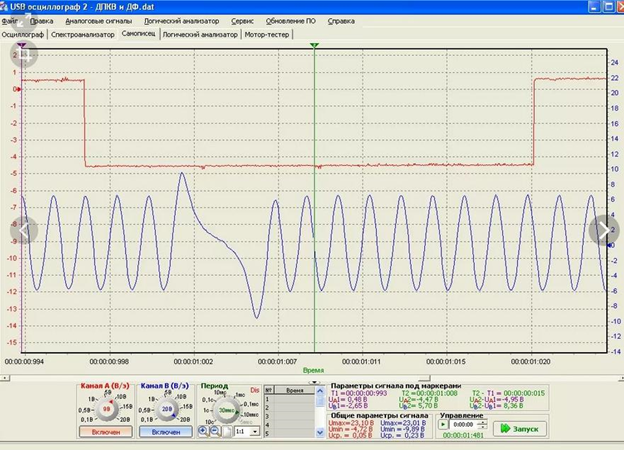Open the Логический анализатор menu in the menu bar

pyautogui.click(x=181, y=21)
